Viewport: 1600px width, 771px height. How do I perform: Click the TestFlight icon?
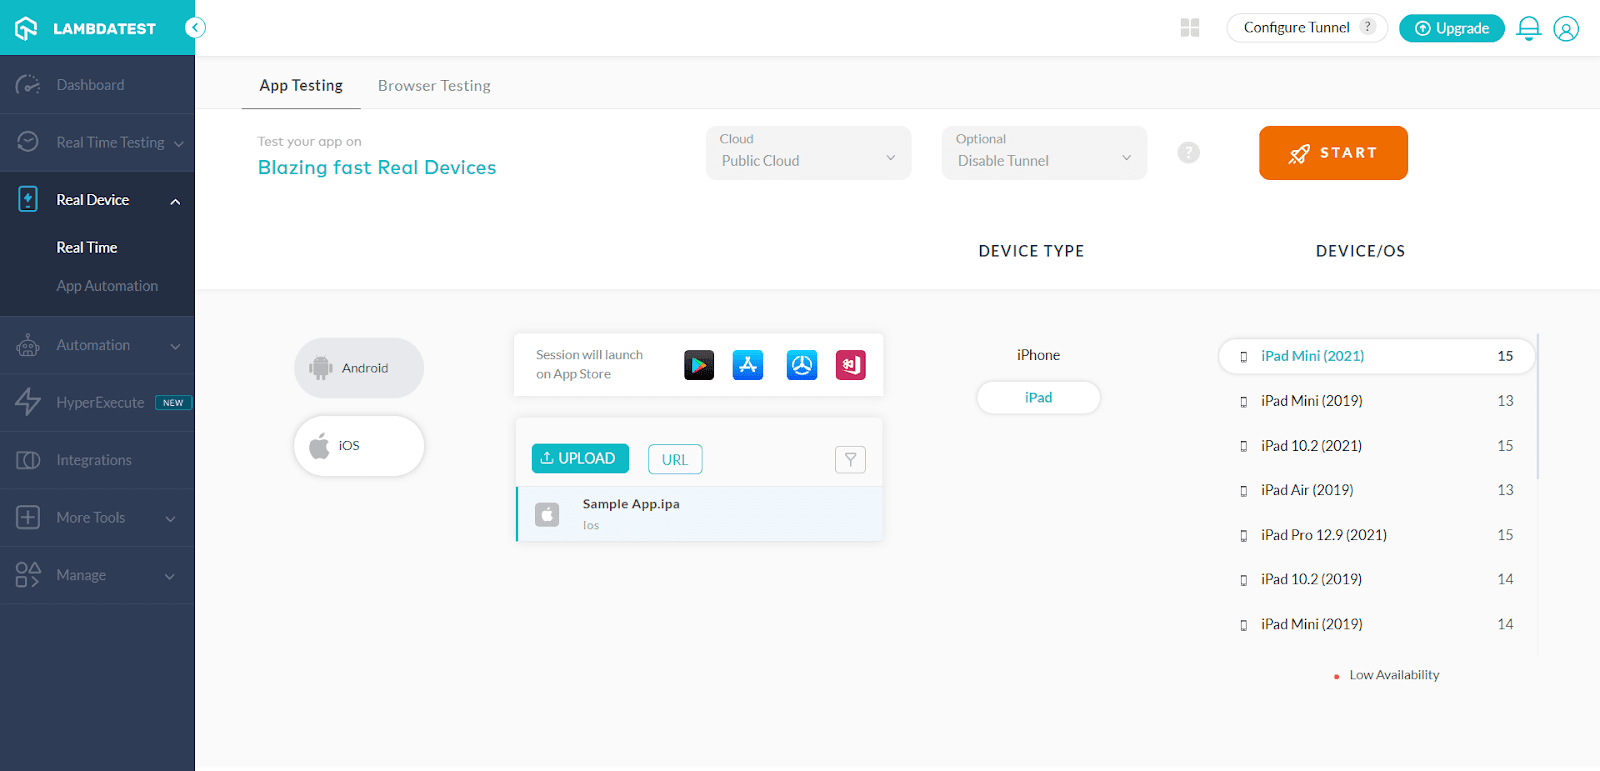coord(802,365)
